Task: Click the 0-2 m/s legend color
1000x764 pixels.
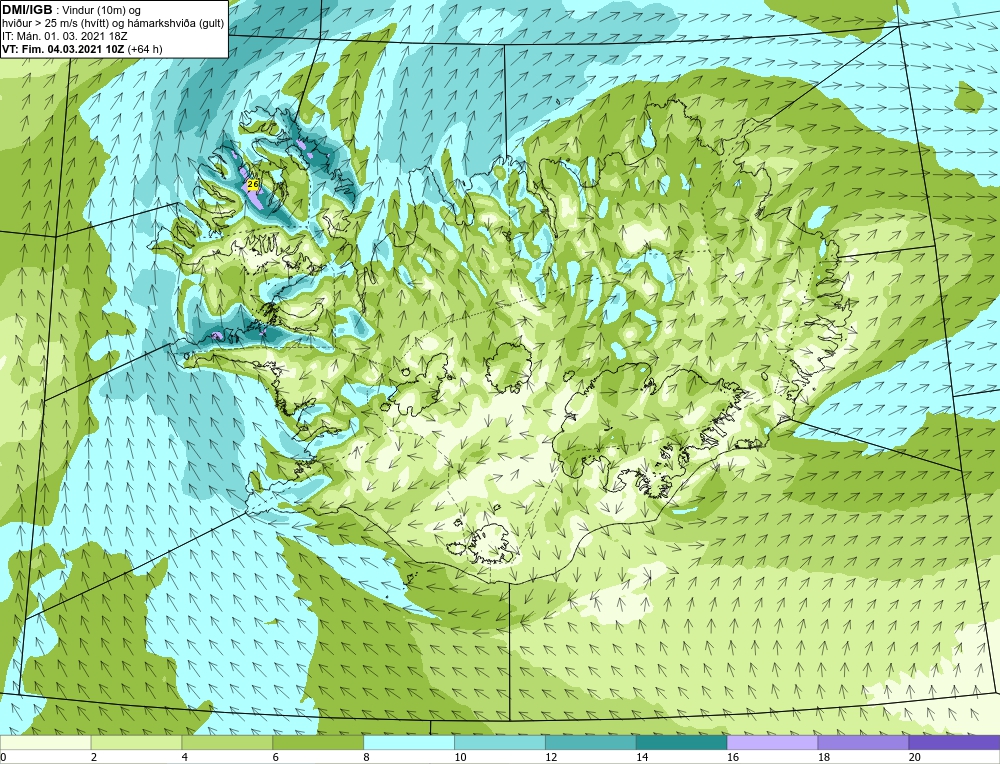Action: tap(45, 743)
